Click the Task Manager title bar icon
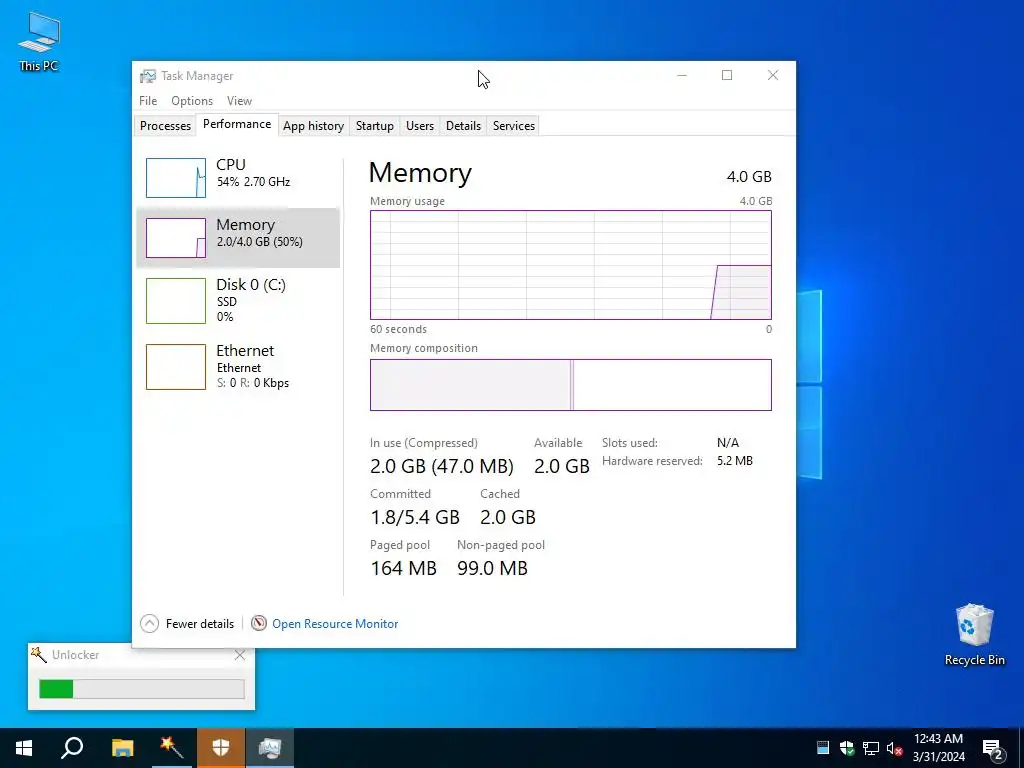This screenshot has width=1024, height=768. (148, 76)
